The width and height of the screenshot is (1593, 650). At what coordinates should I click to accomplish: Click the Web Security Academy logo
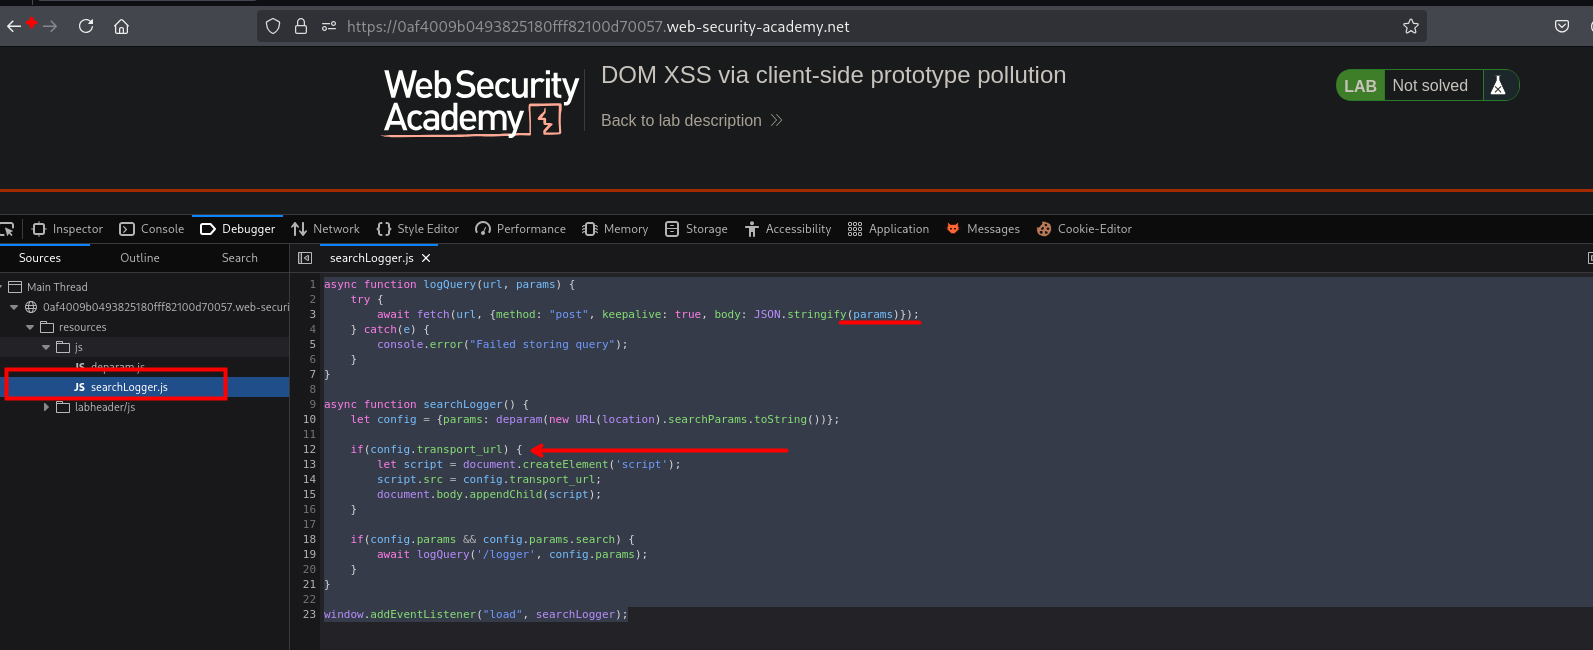click(481, 102)
